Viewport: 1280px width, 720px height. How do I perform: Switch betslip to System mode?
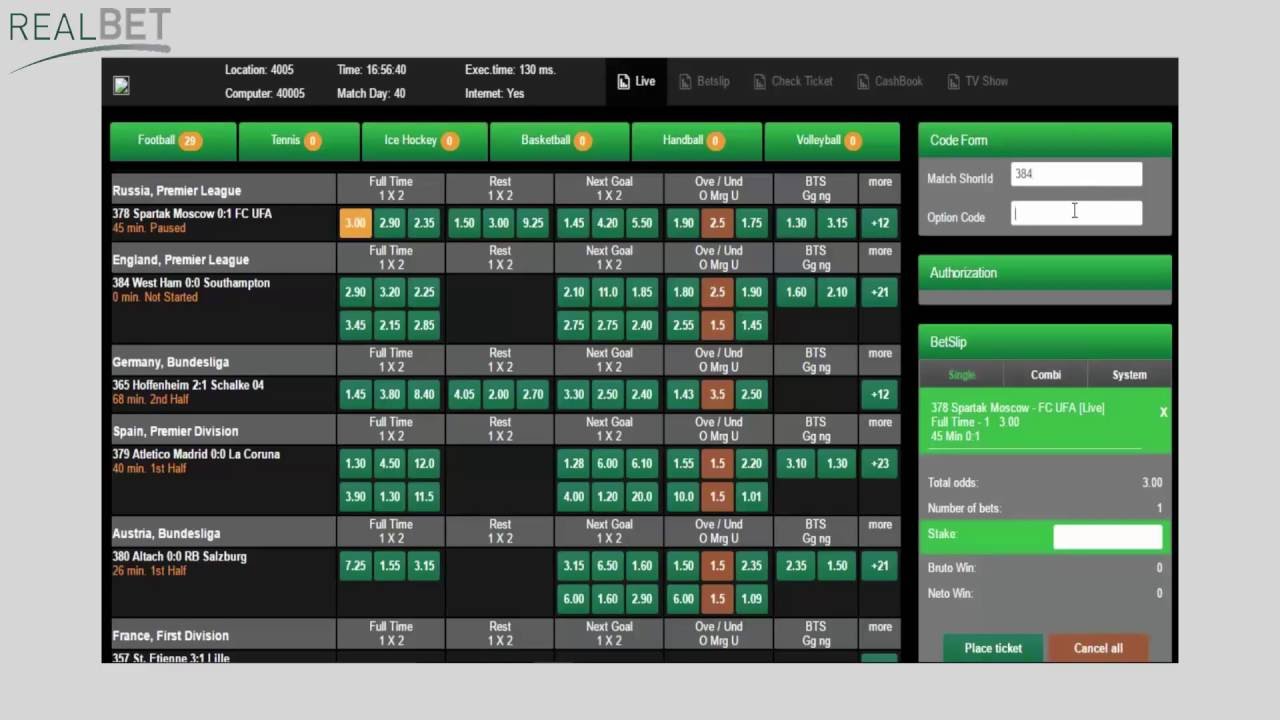1130,375
